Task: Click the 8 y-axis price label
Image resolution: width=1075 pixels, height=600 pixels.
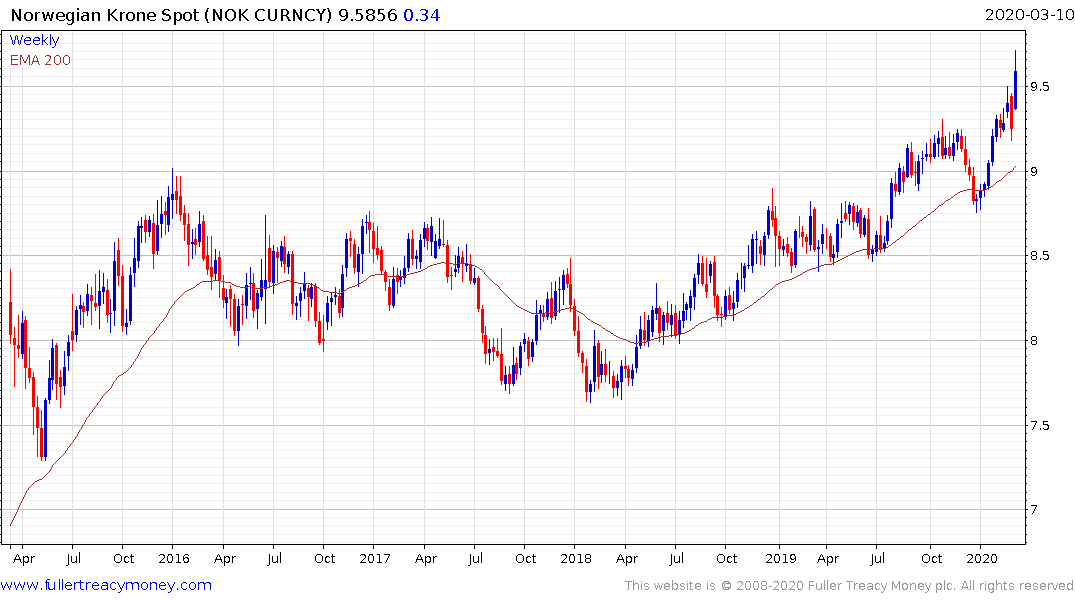Action: point(1034,341)
